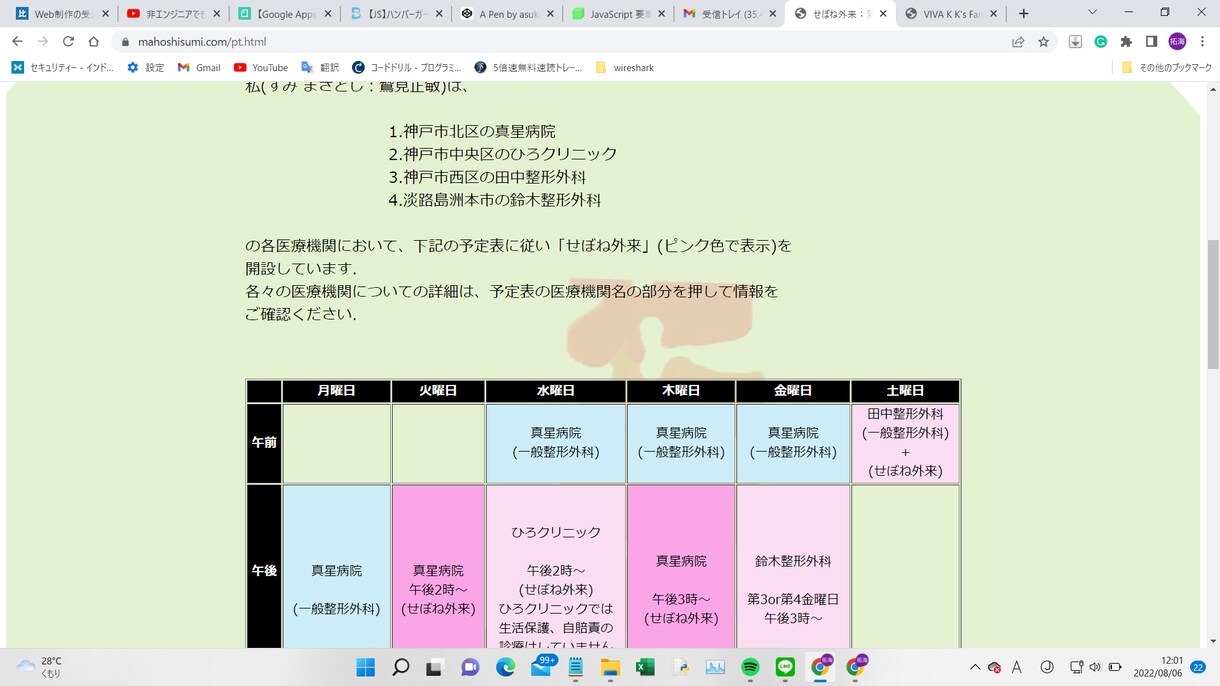Open the 'その他のブックマーク' folder
Viewport: 1220px width, 686px height.
[1166, 67]
